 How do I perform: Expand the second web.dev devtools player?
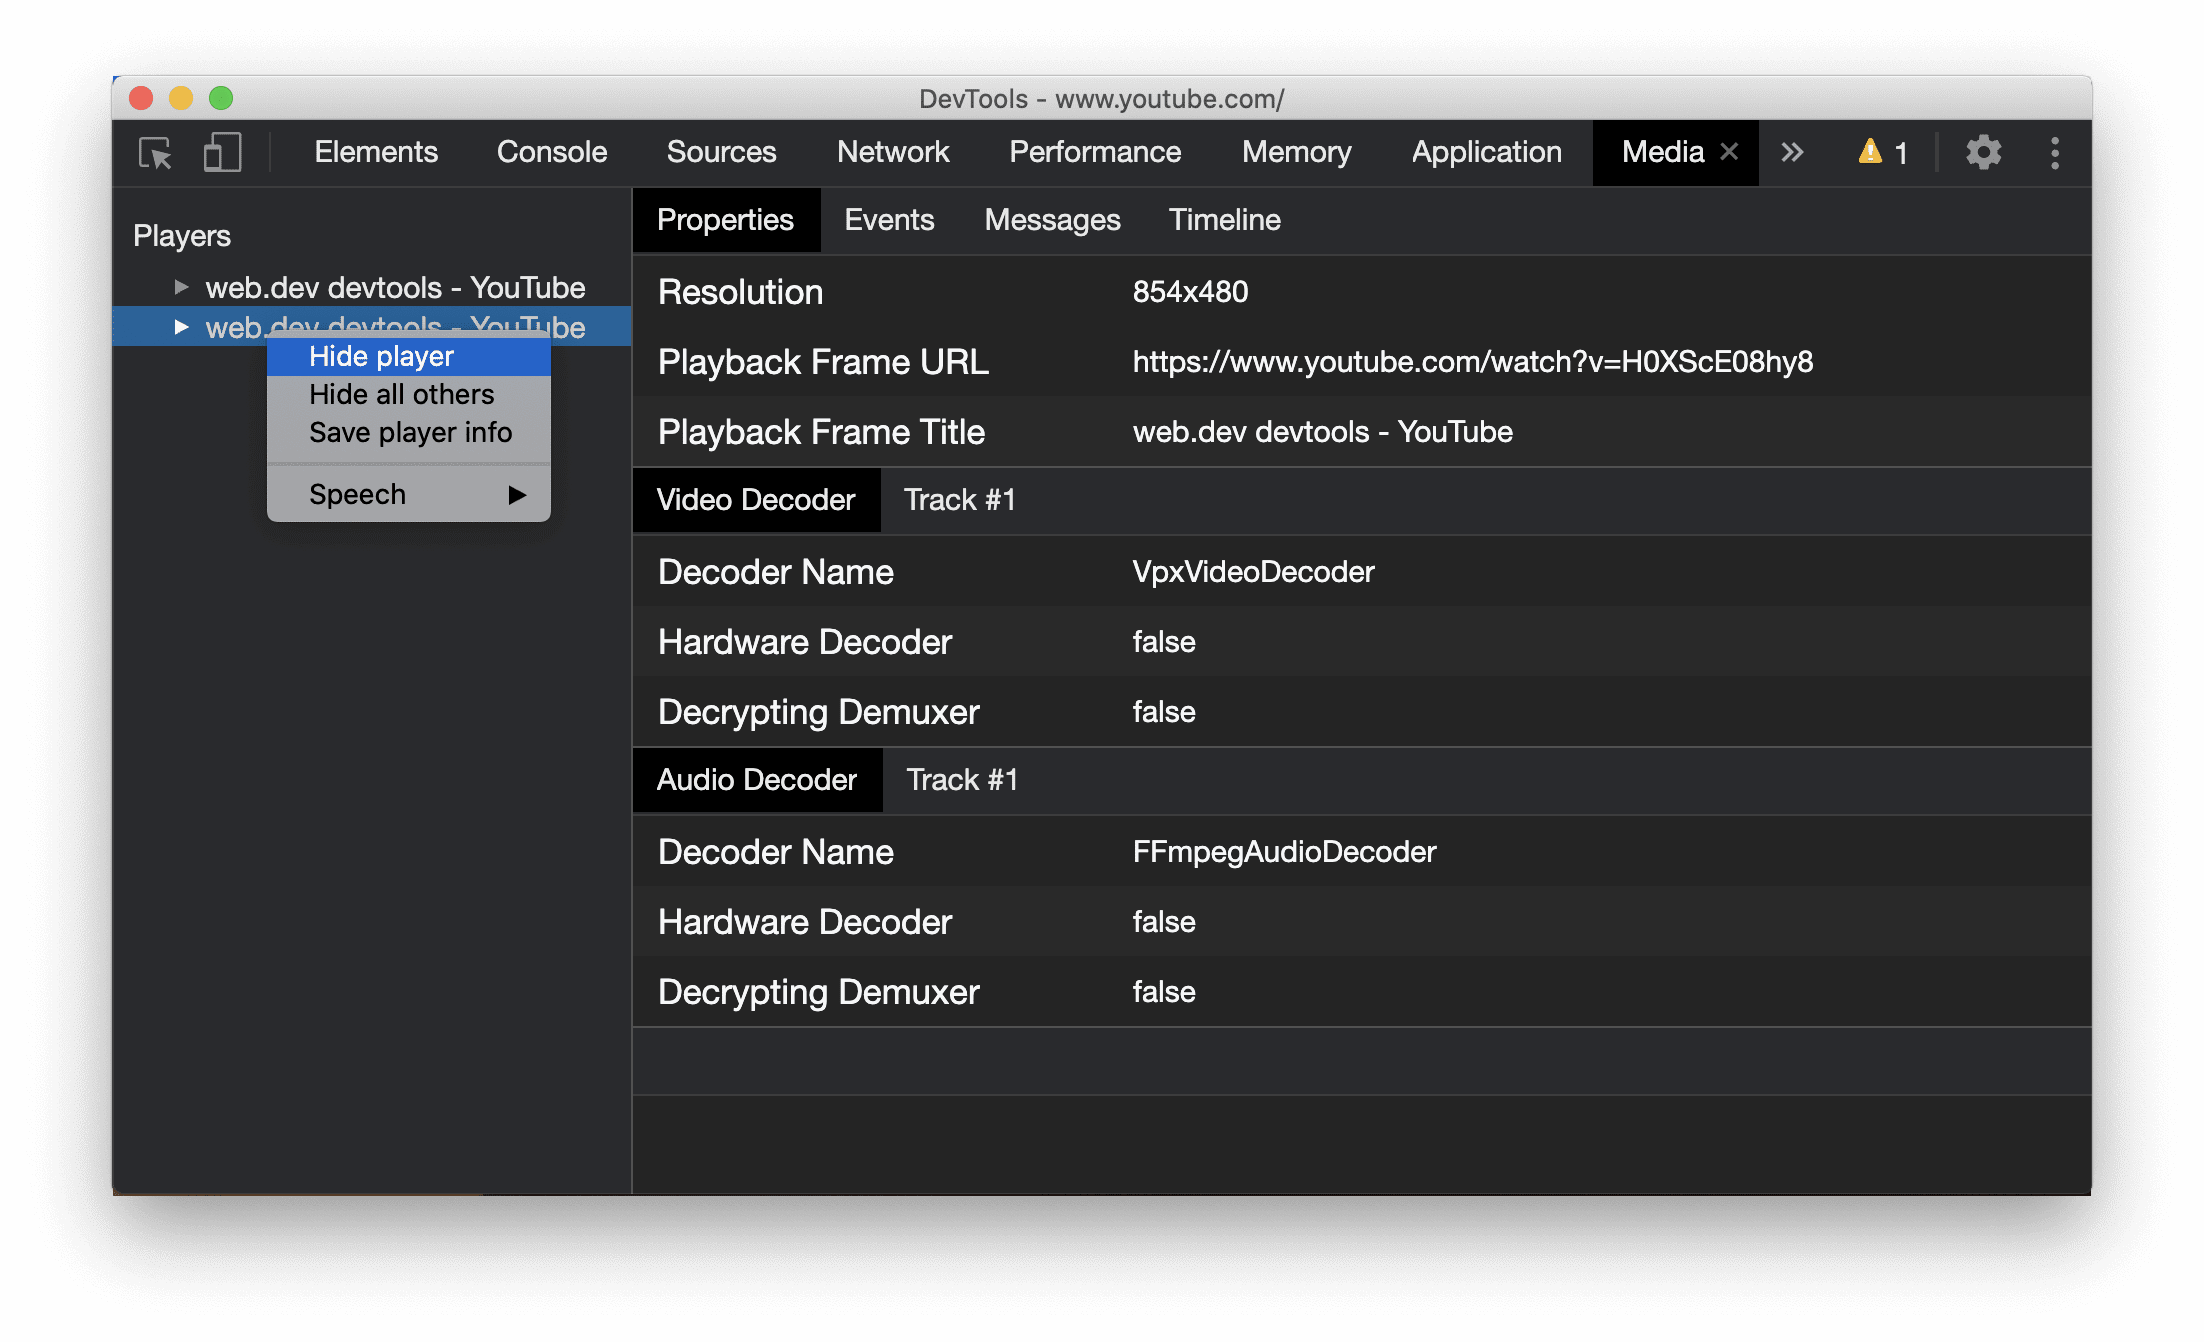[179, 324]
